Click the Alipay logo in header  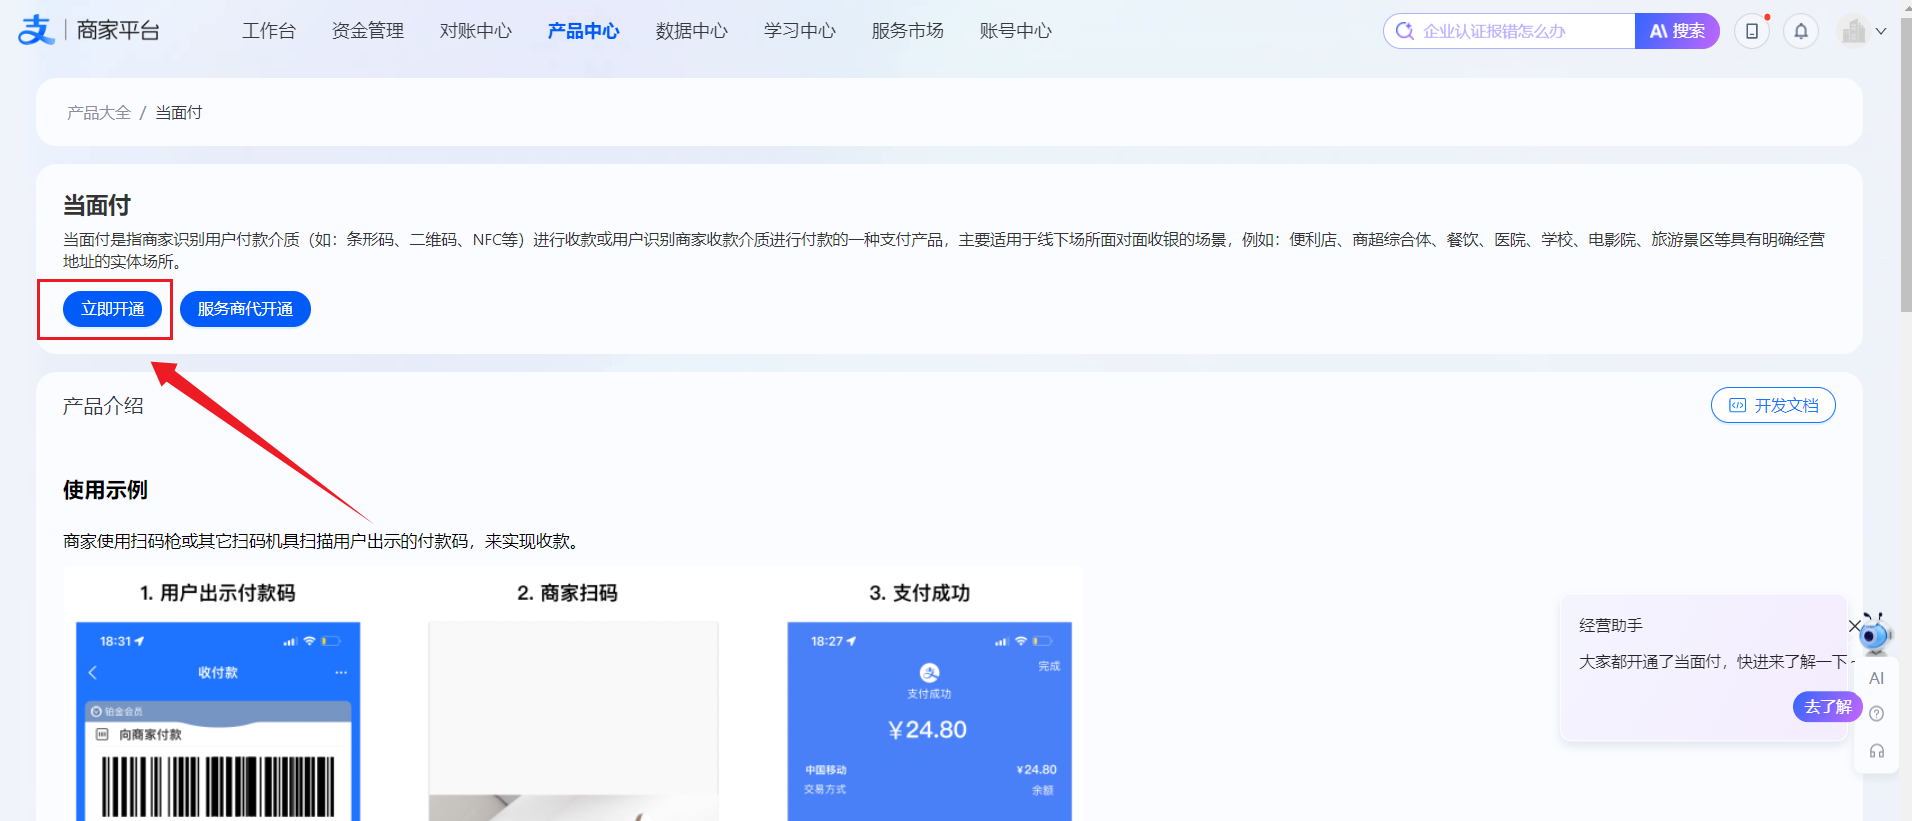click(35, 30)
